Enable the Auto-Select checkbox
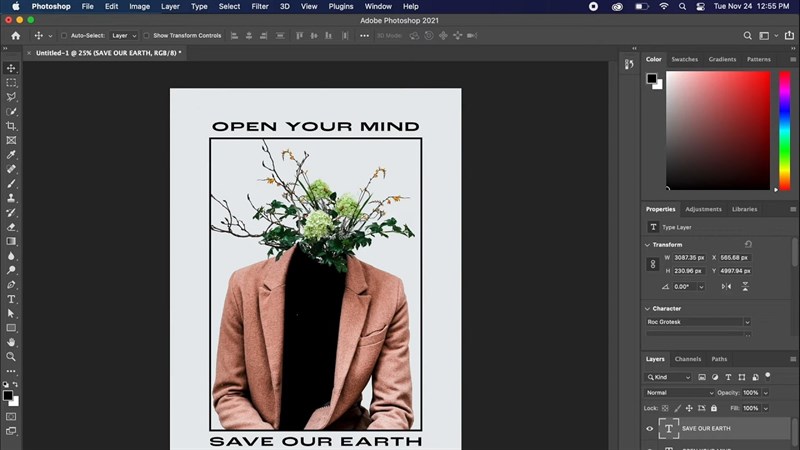800x450 pixels. 64,36
